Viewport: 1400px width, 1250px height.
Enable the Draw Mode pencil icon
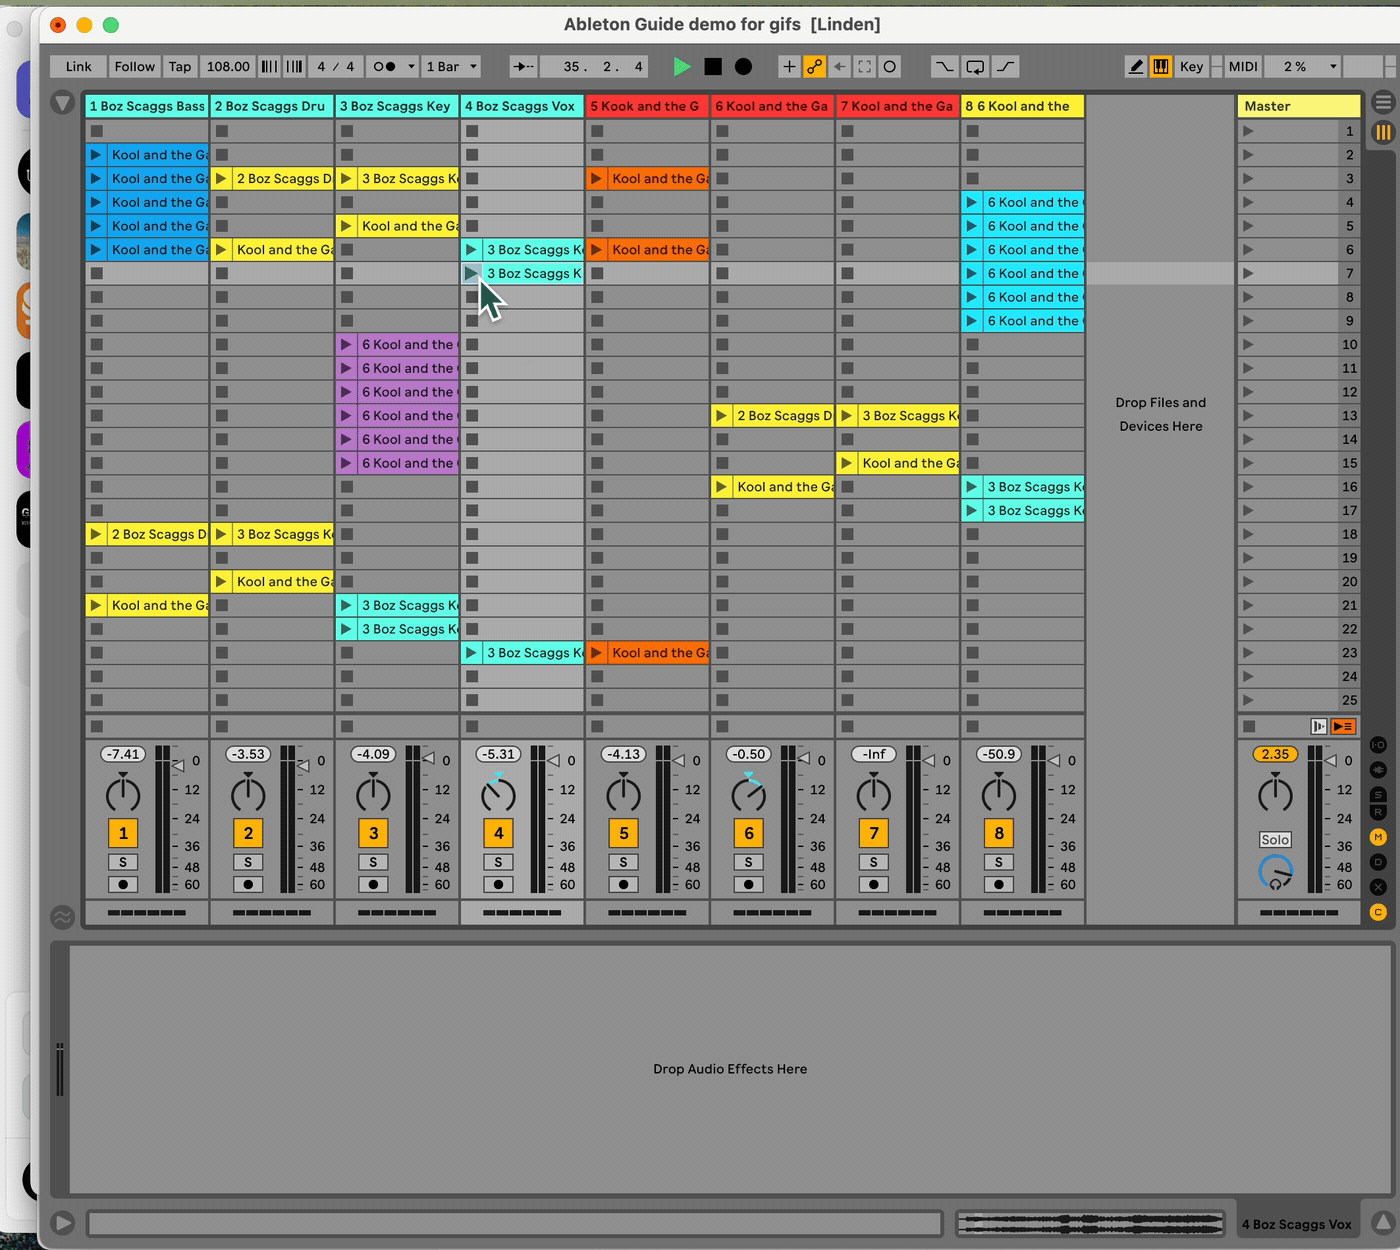(1136, 67)
